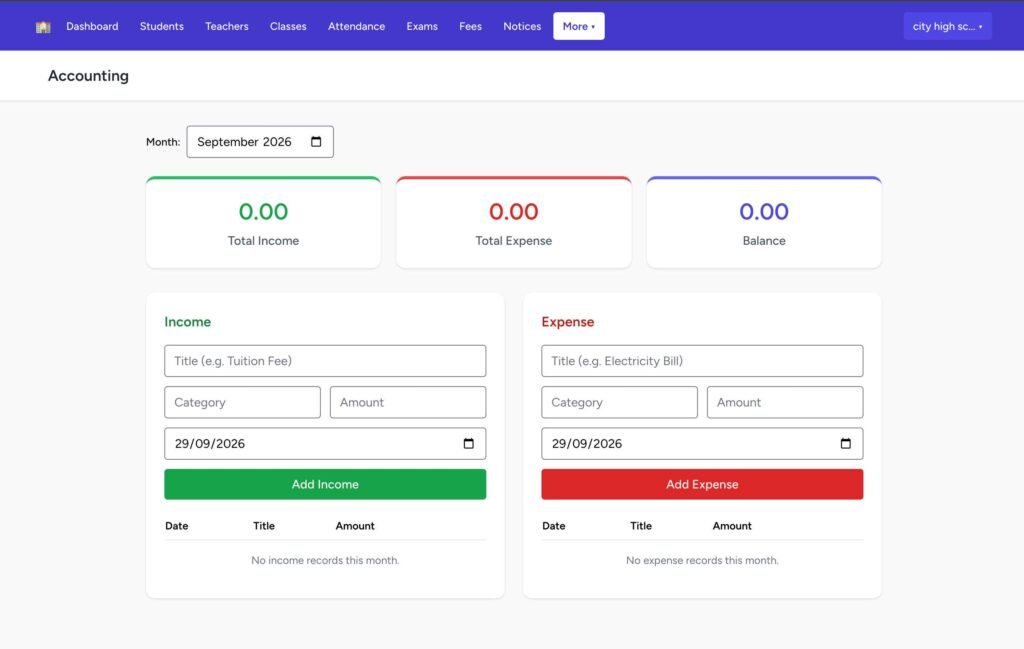Click the Expense date field 29/09/2026
Viewport: 1024px width, 649px height.
(702, 444)
